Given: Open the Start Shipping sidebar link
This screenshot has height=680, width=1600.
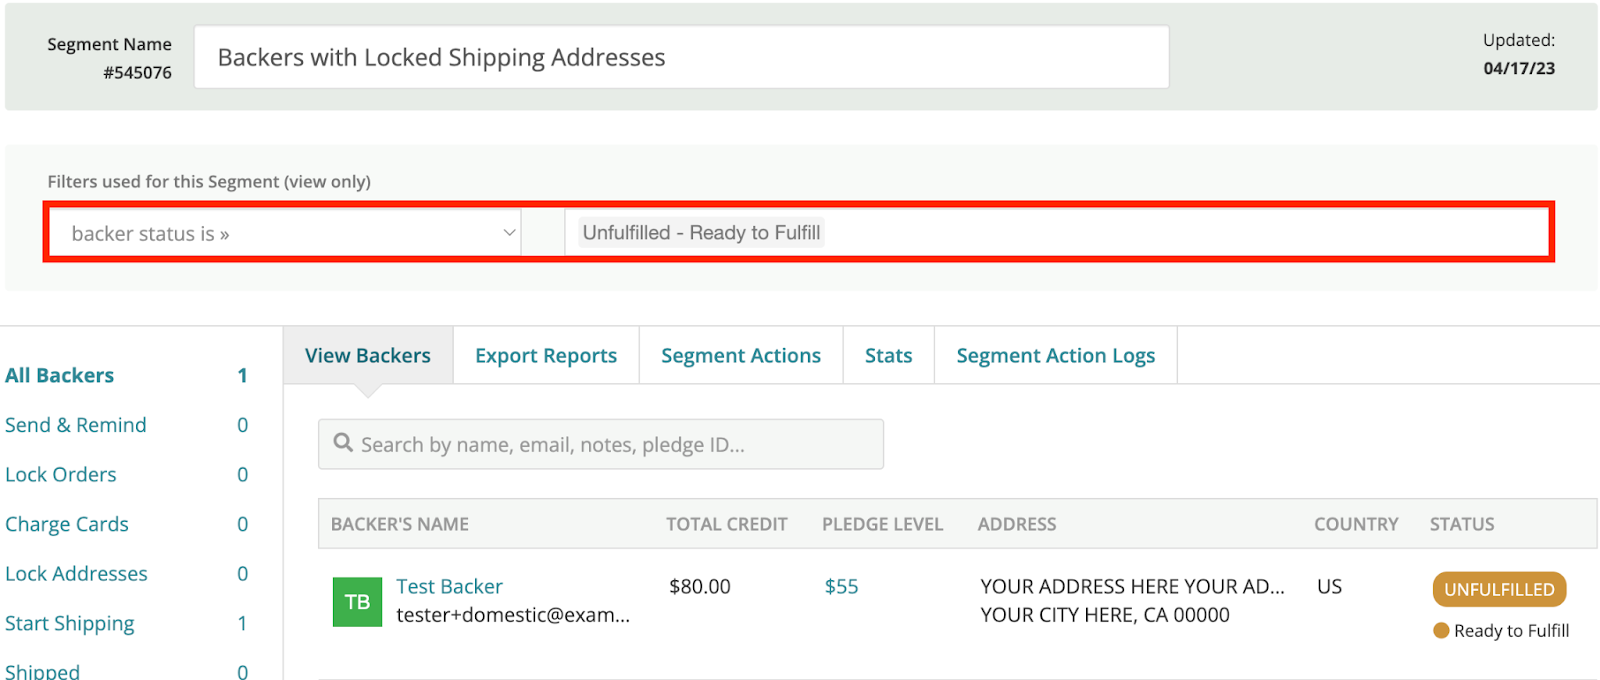Looking at the screenshot, I should click(70, 624).
